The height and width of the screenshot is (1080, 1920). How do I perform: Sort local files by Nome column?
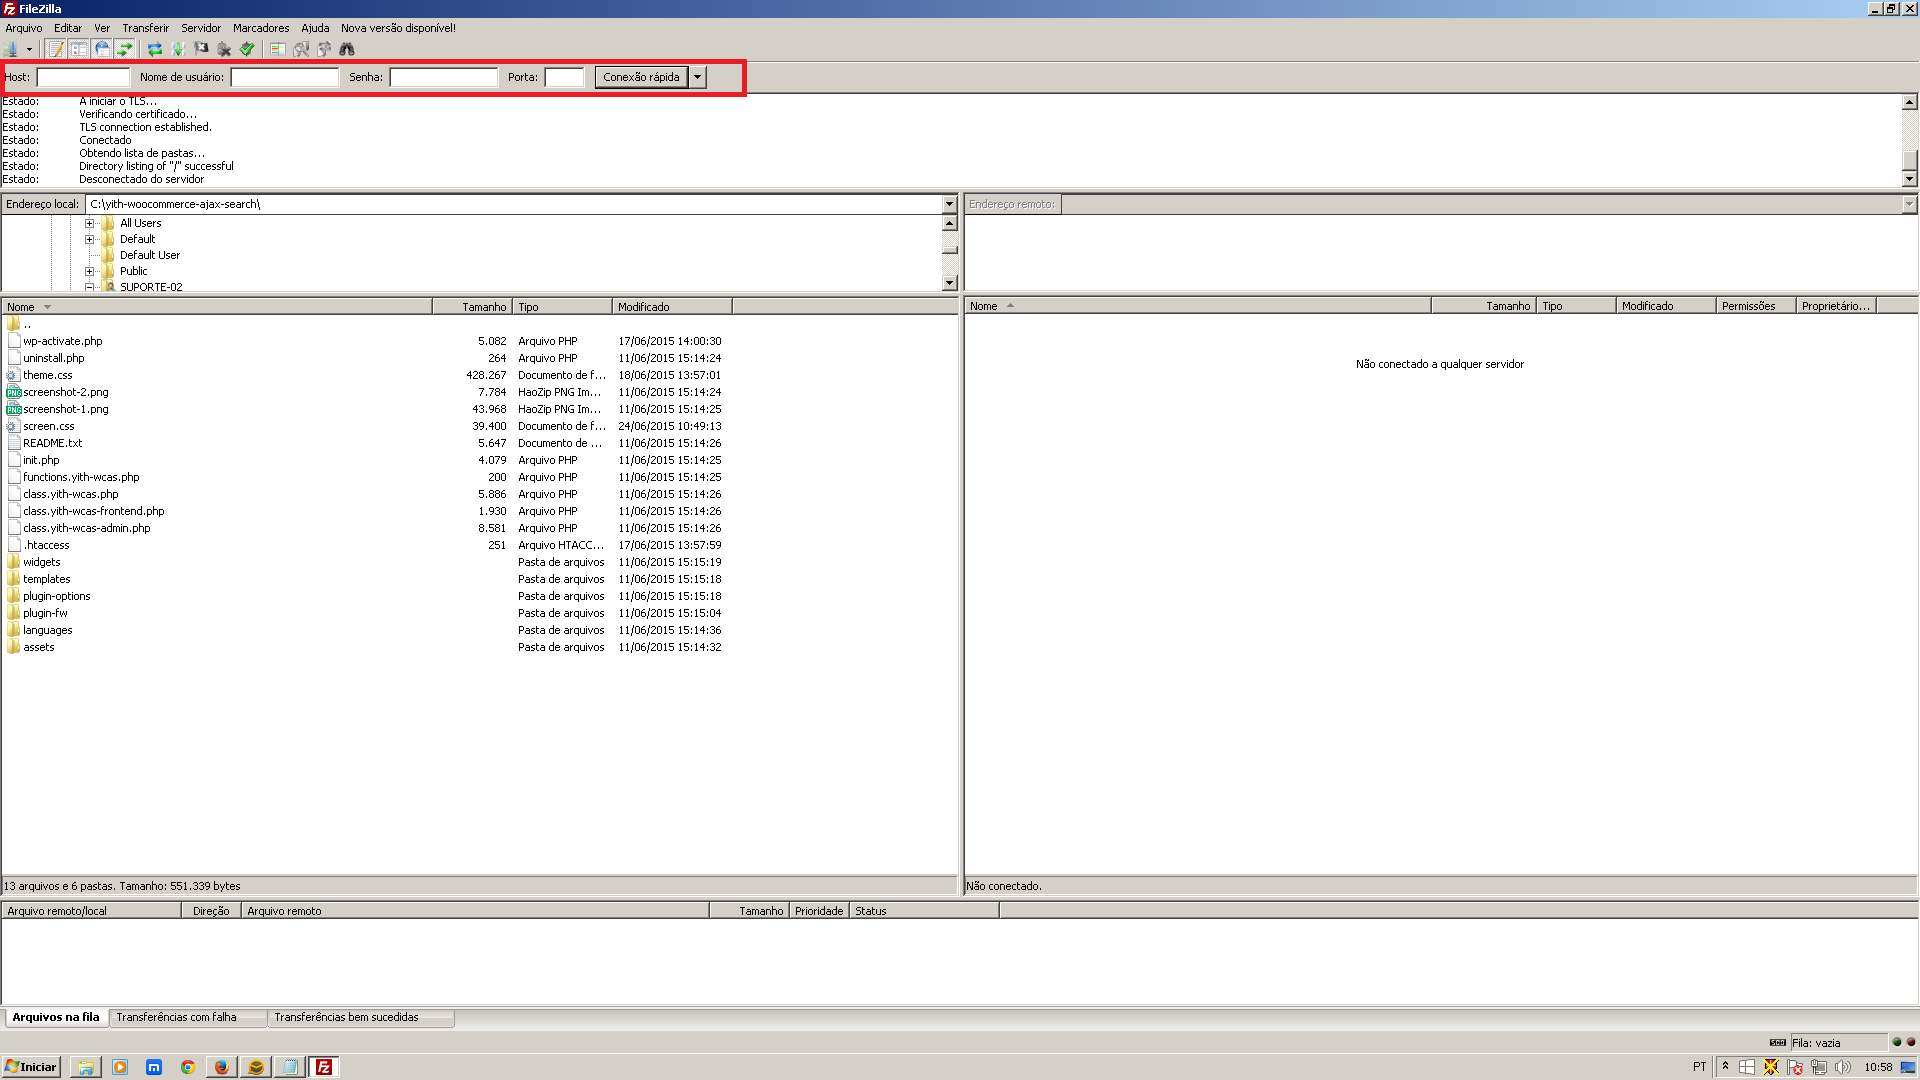coord(217,307)
